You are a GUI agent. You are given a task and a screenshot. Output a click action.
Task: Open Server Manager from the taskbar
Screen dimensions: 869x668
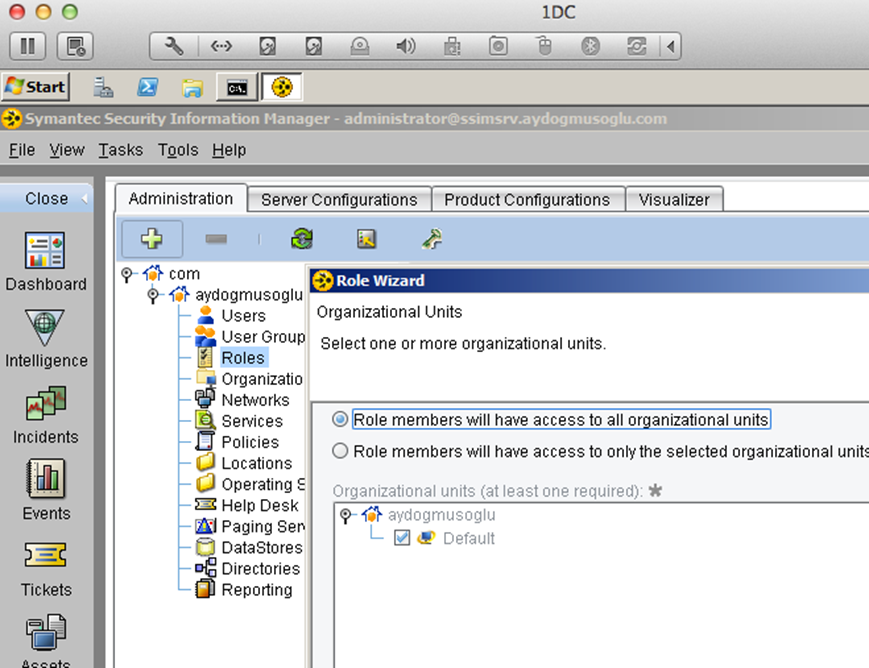coord(103,87)
